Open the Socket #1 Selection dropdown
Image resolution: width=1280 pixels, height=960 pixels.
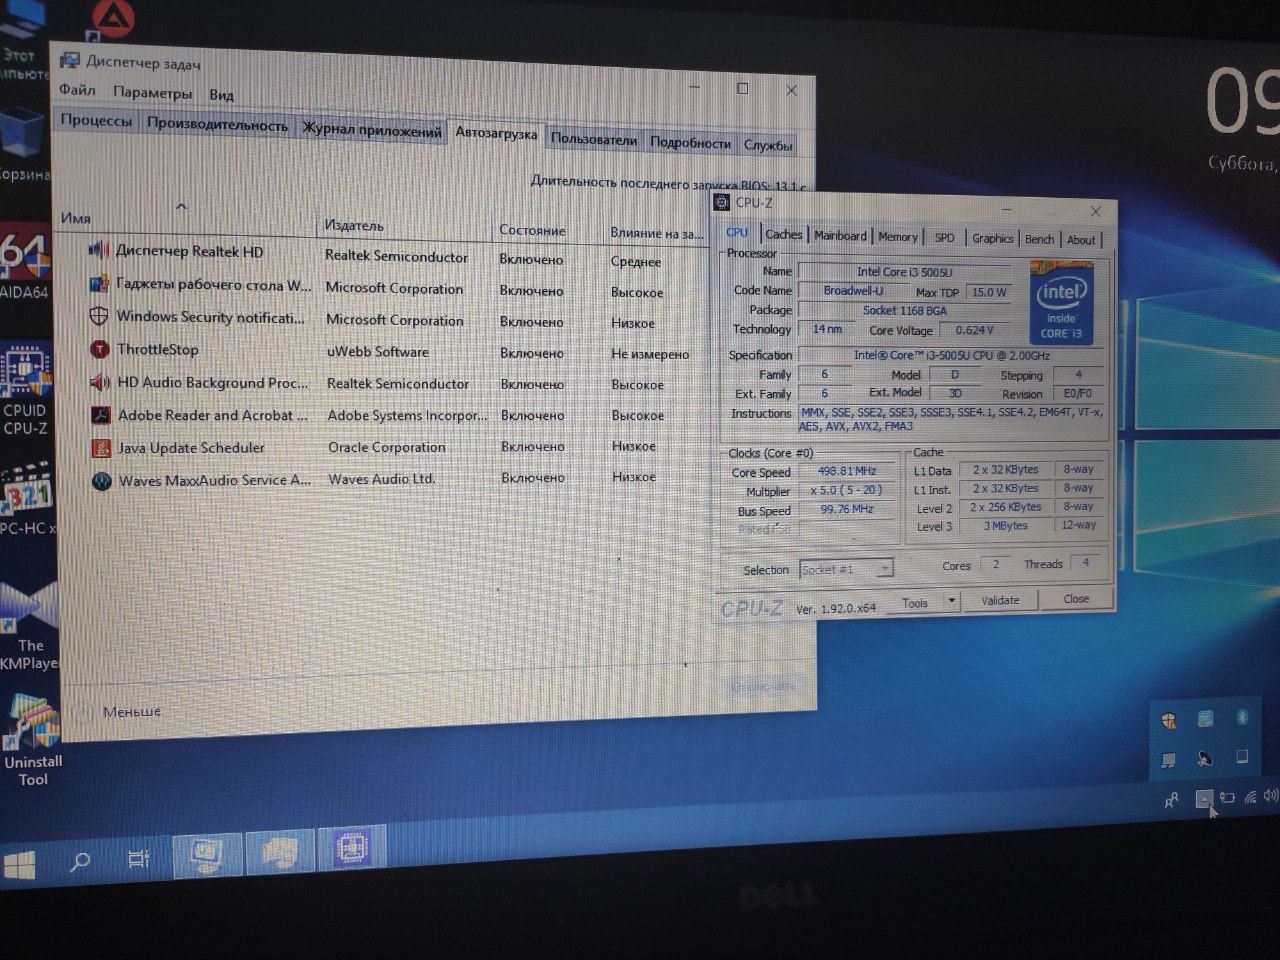(846, 569)
